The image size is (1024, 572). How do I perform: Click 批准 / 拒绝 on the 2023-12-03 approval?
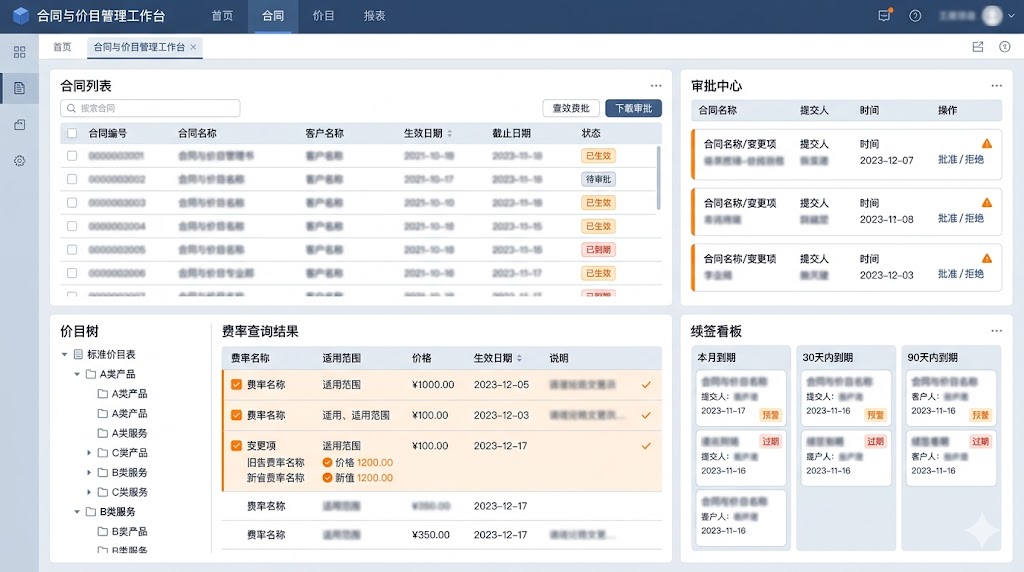960,274
